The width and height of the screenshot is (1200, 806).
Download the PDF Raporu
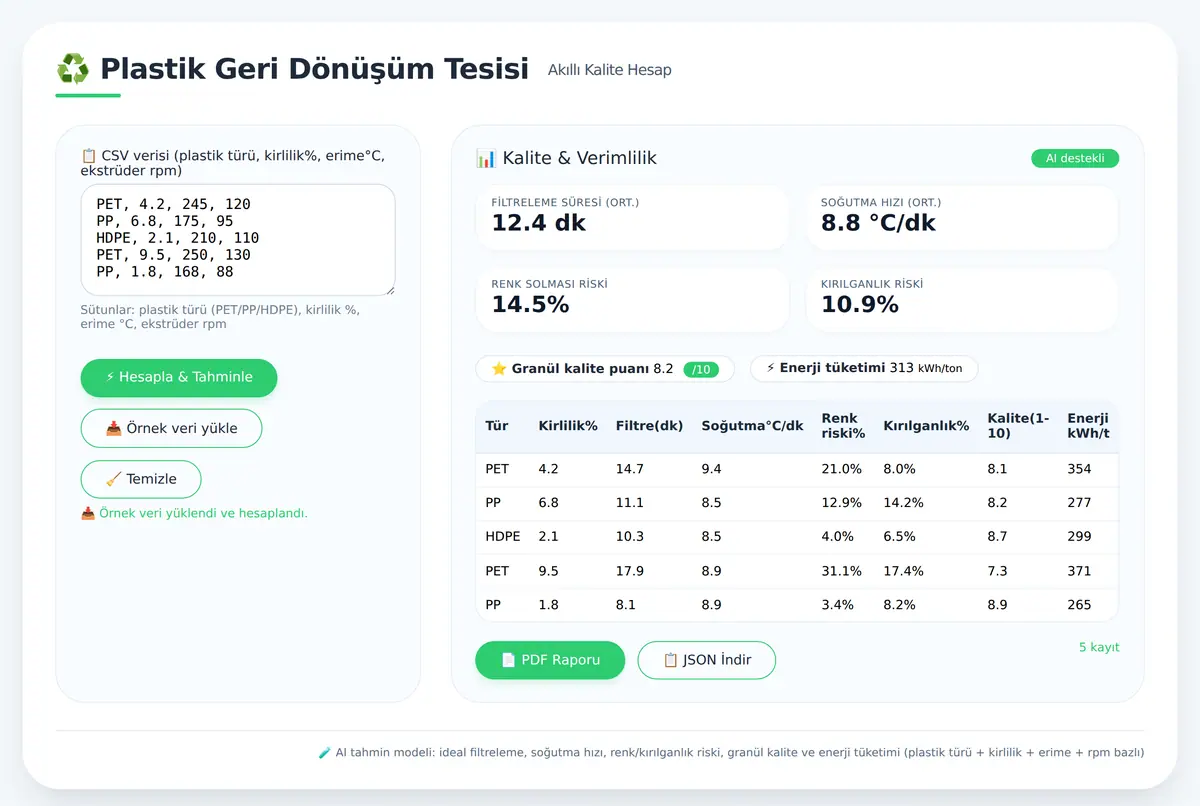(x=550, y=660)
